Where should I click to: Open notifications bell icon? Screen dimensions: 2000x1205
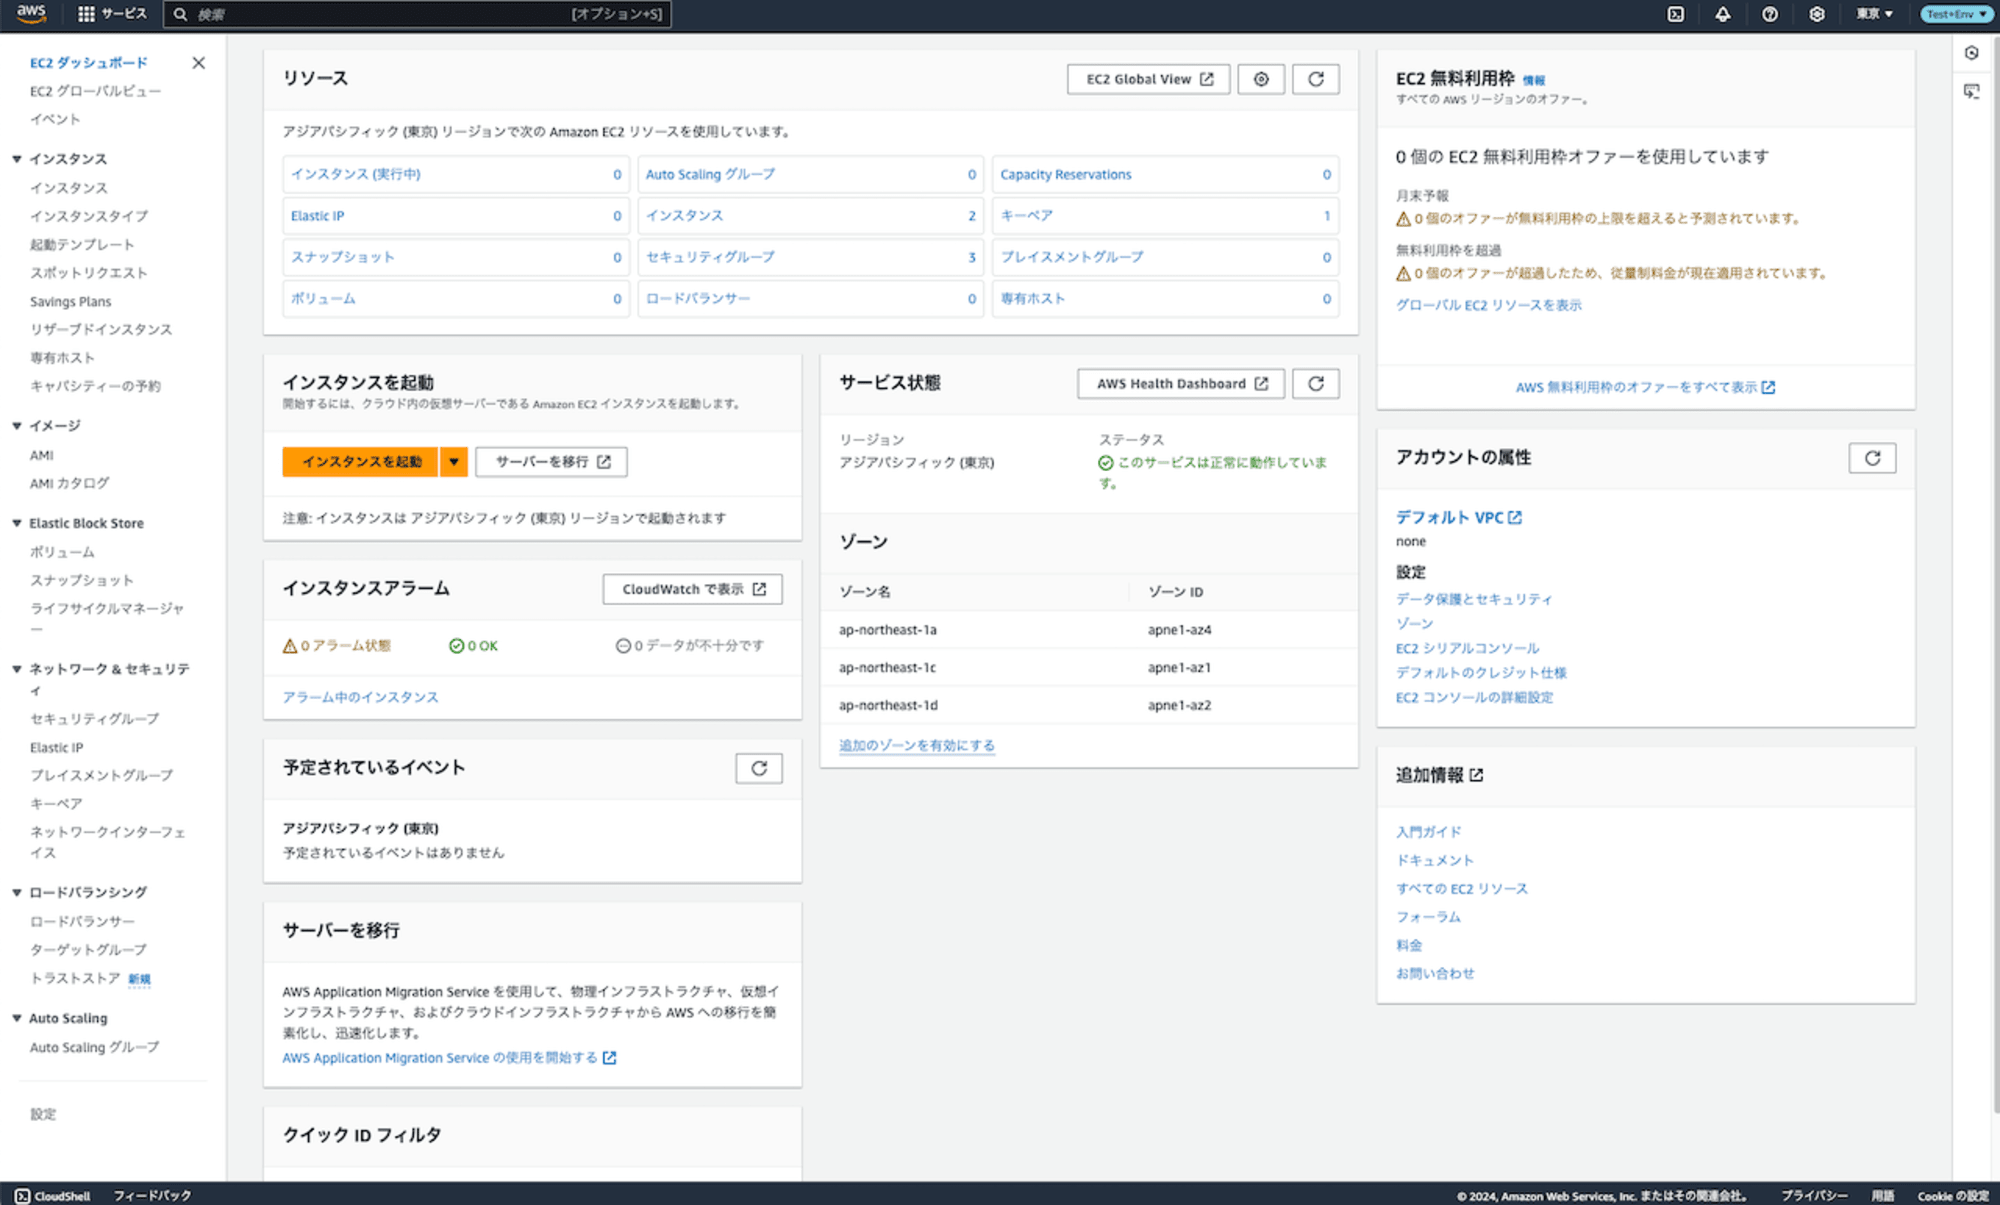1723,14
